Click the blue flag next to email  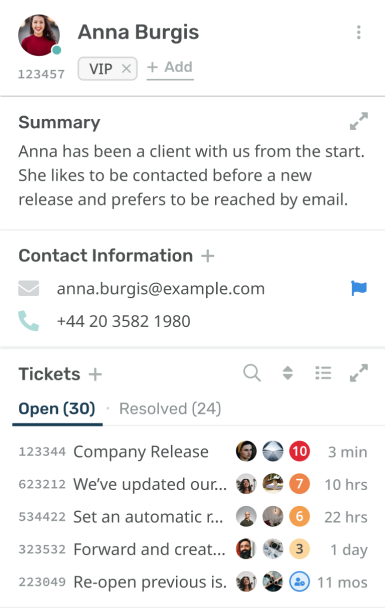pyautogui.click(x=359, y=288)
